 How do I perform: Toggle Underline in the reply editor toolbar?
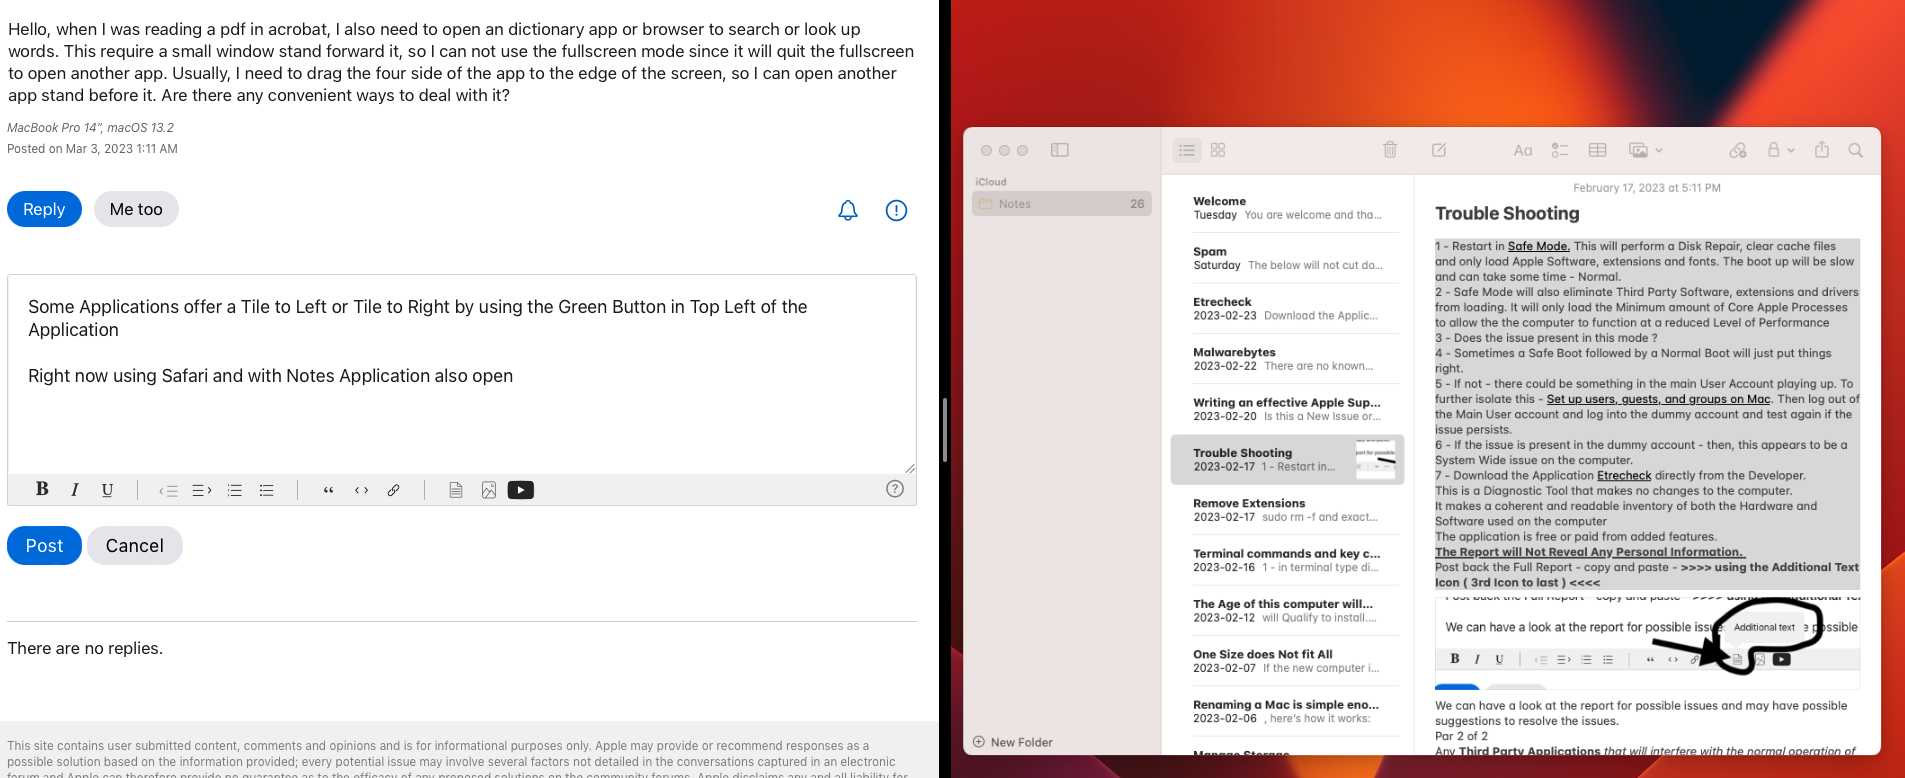point(107,489)
